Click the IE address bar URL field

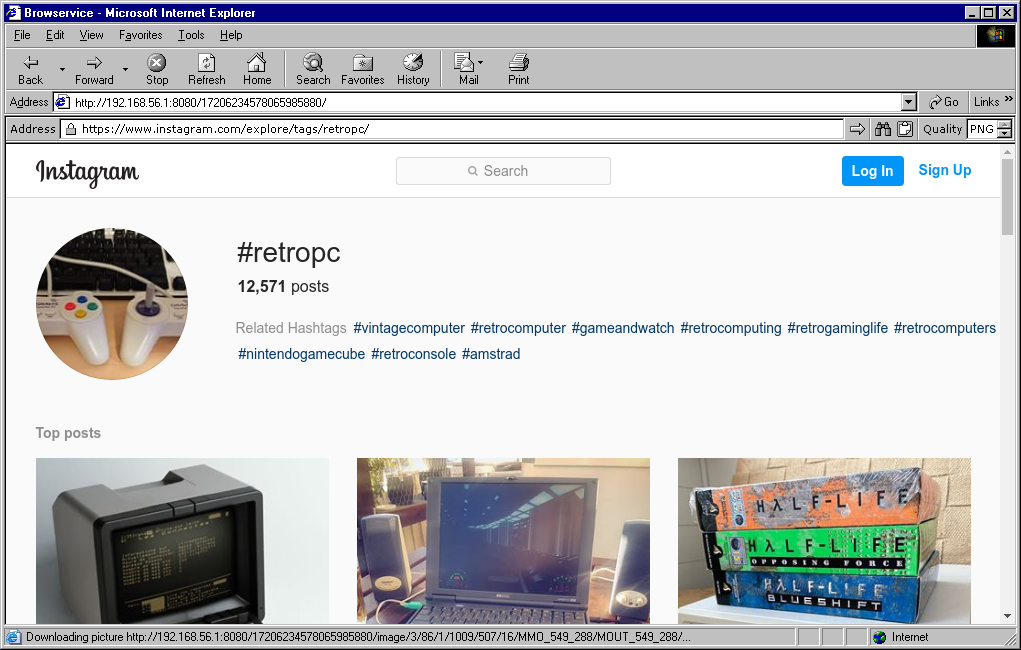coord(479,102)
